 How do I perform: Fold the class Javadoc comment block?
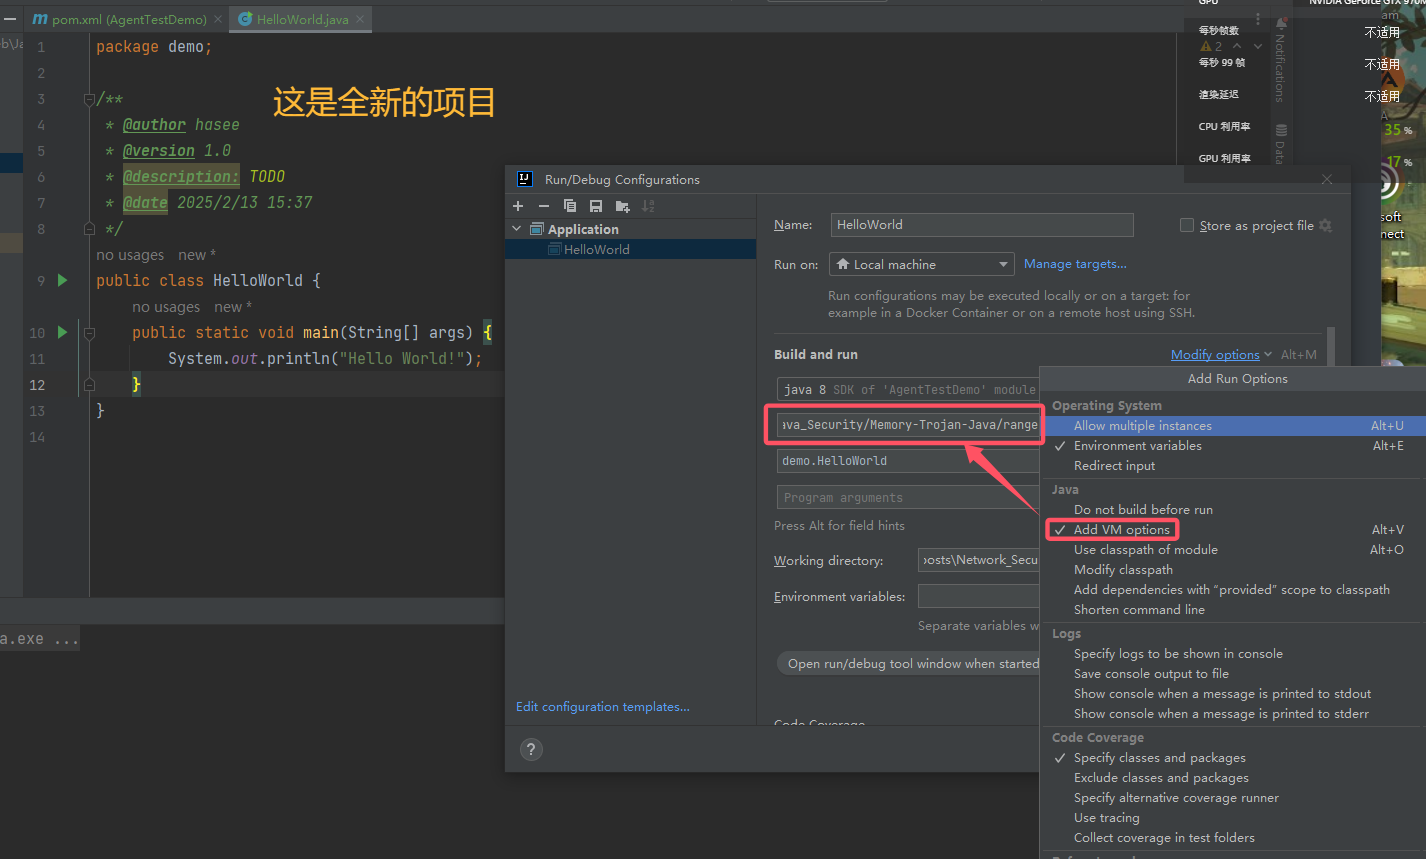click(x=89, y=99)
